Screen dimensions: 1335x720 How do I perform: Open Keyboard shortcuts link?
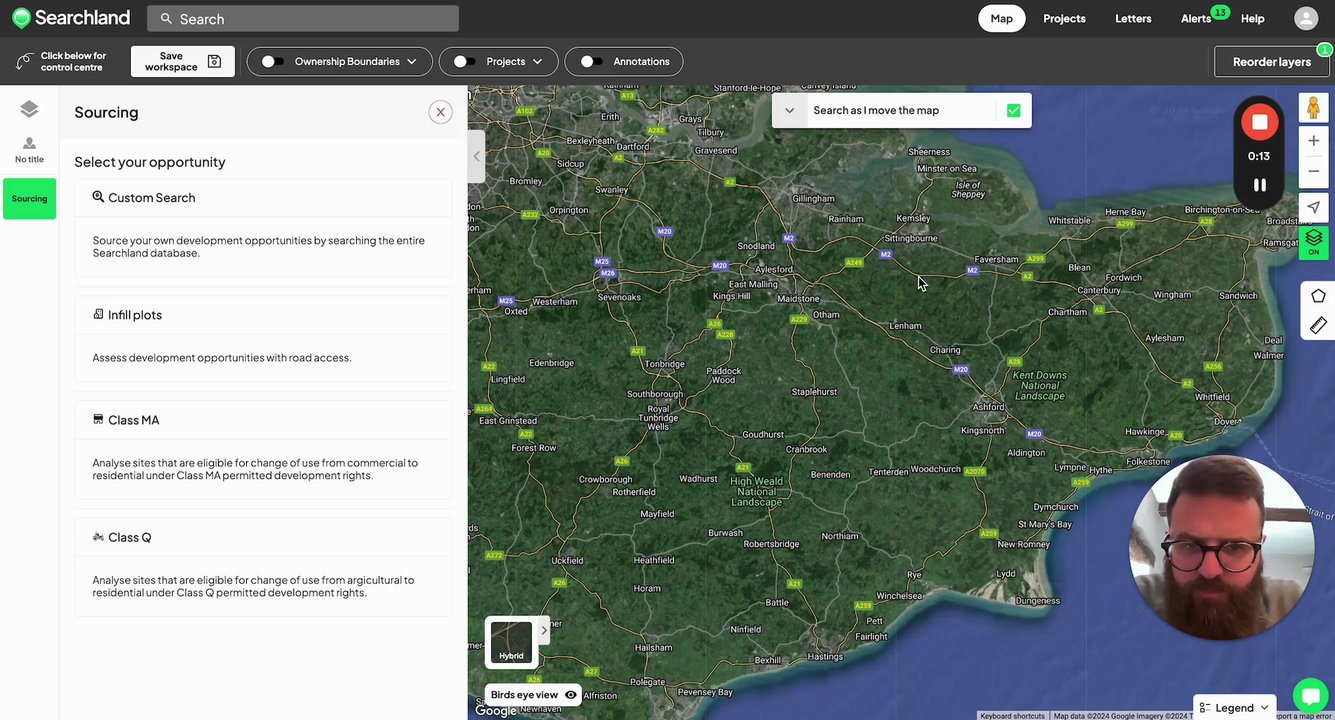[1012, 716]
